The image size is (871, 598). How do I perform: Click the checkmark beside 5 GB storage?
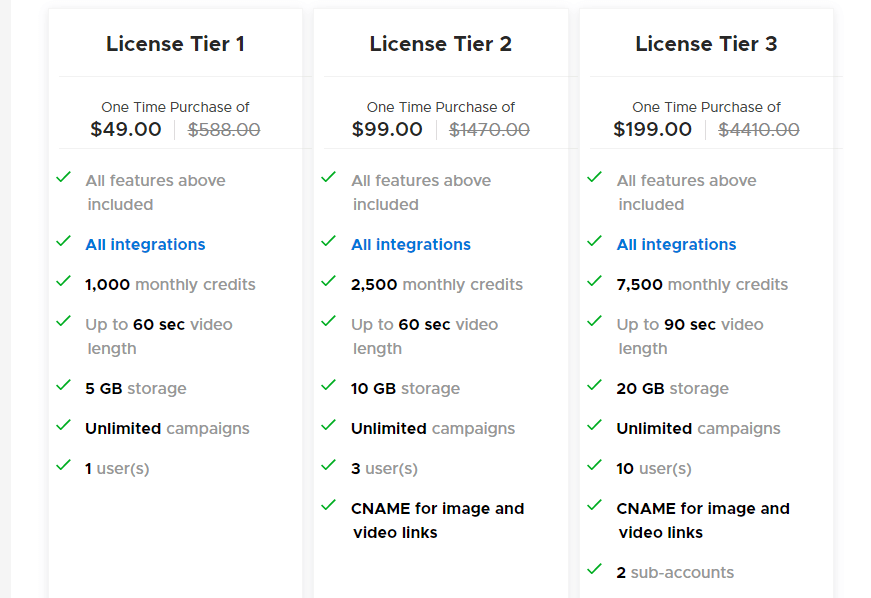pyautogui.click(x=64, y=385)
